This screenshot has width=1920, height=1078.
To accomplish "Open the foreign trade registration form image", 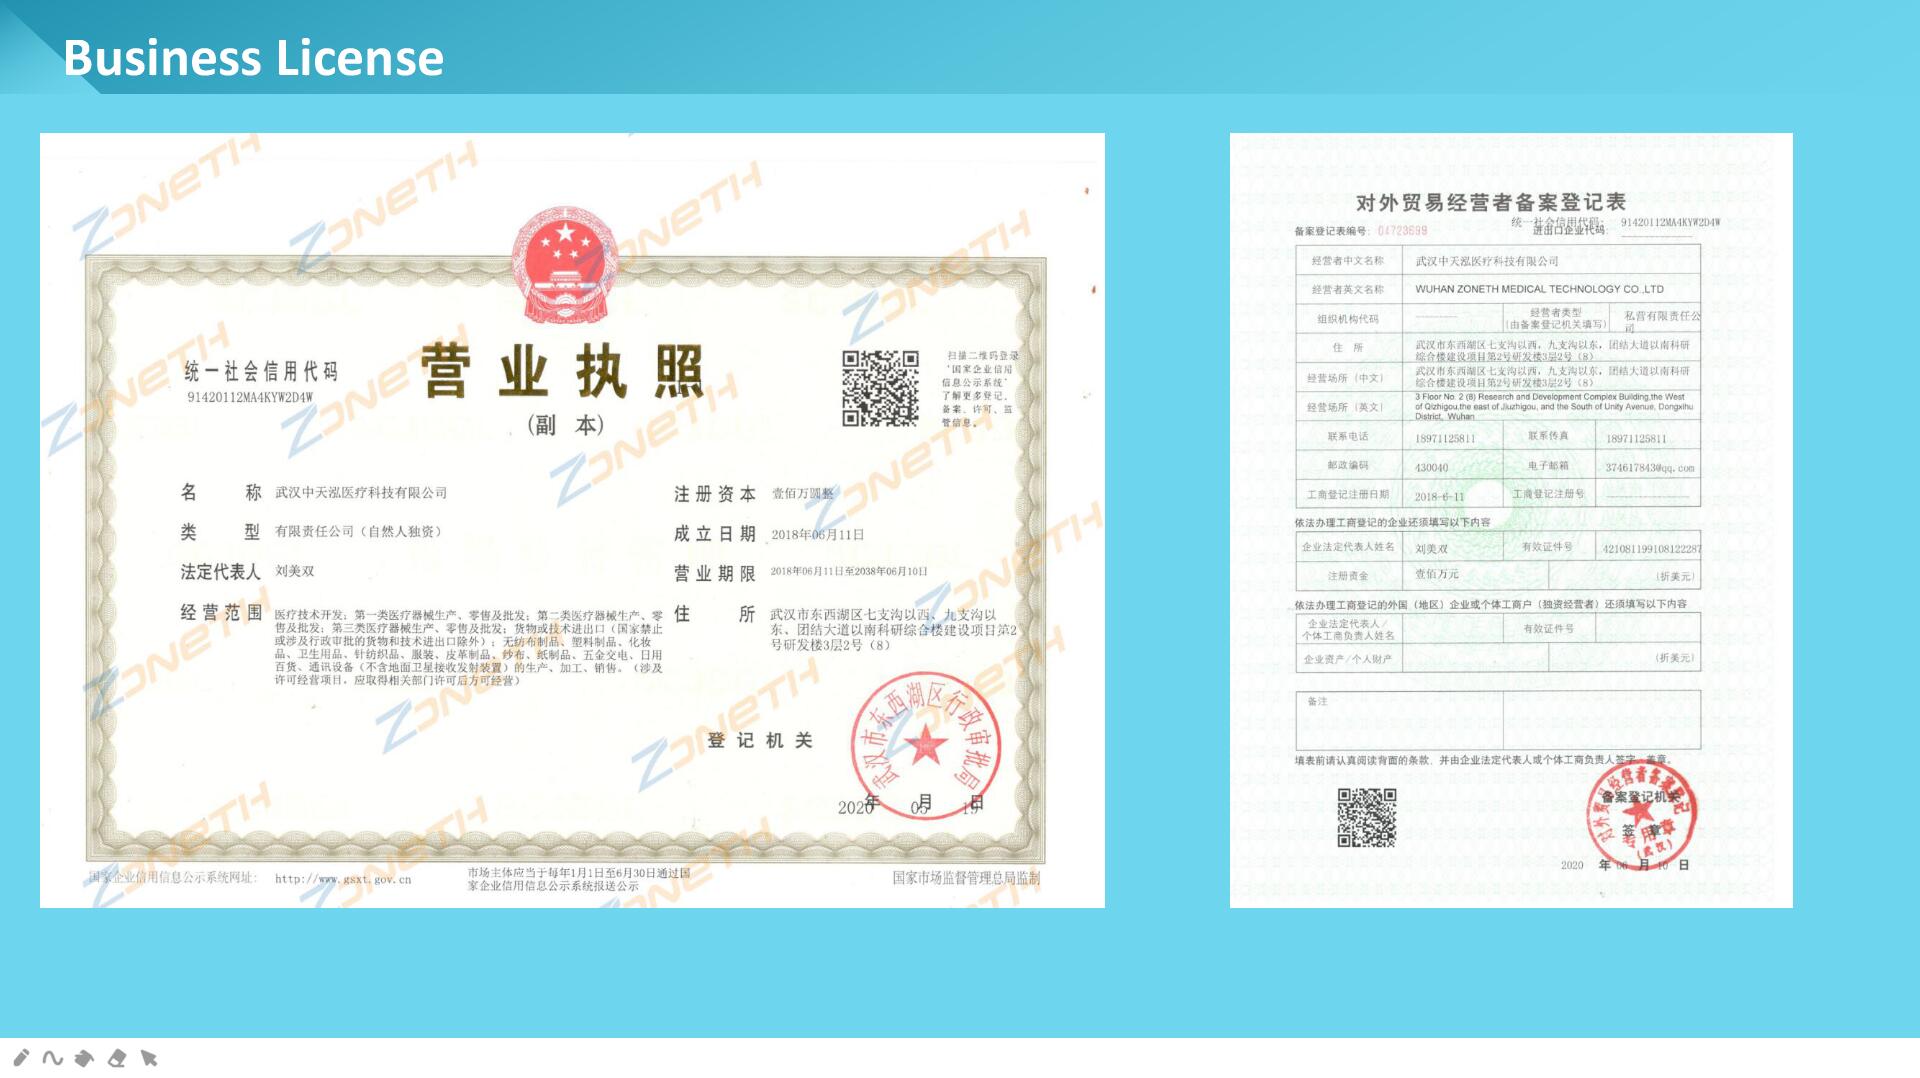I will (1511, 520).
